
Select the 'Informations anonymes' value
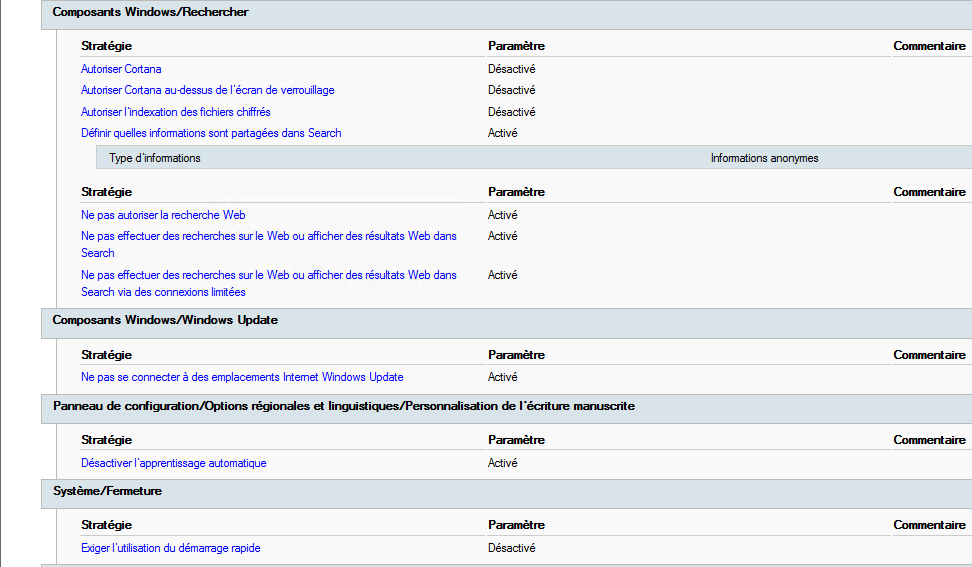click(x=764, y=158)
